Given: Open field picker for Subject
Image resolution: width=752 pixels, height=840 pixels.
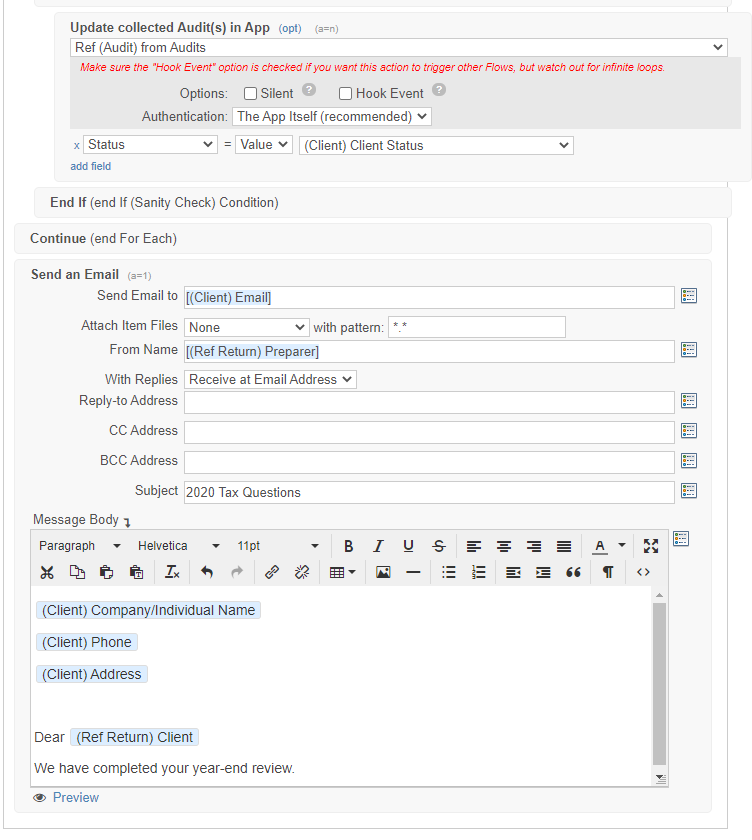Looking at the screenshot, I should point(689,491).
